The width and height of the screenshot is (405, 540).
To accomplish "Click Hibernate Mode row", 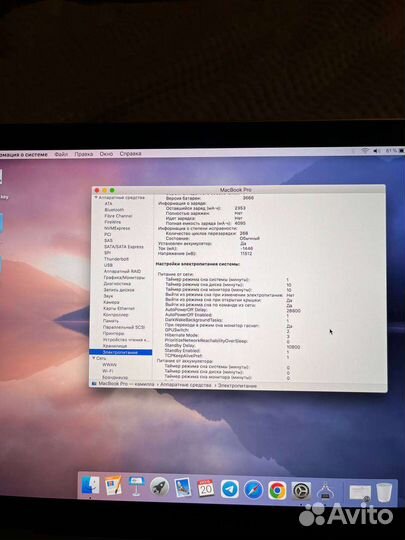I will pos(227,335).
